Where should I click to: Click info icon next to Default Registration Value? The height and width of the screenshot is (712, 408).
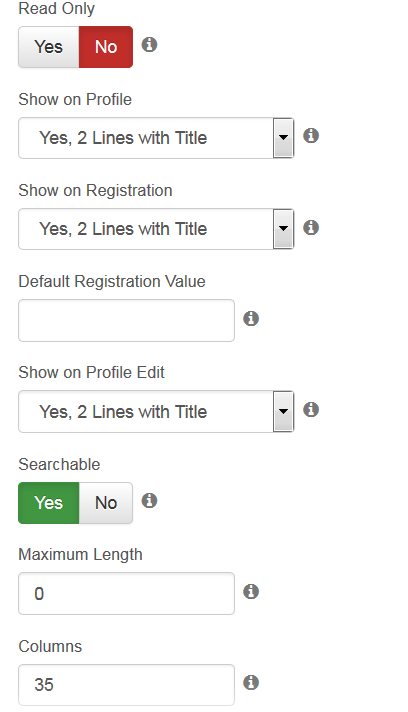click(x=251, y=318)
